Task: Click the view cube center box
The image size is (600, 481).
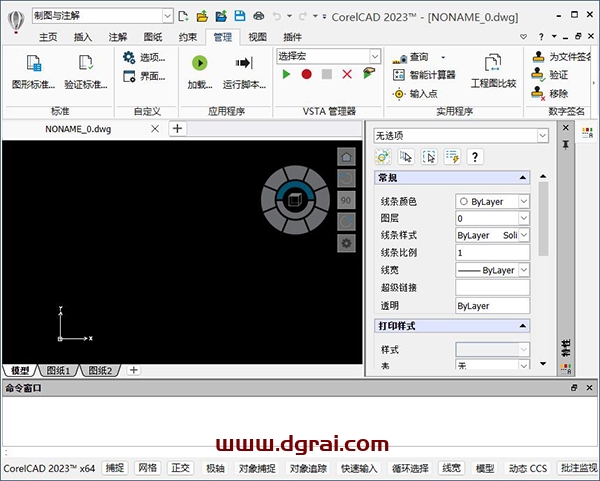Action: coord(295,200)
